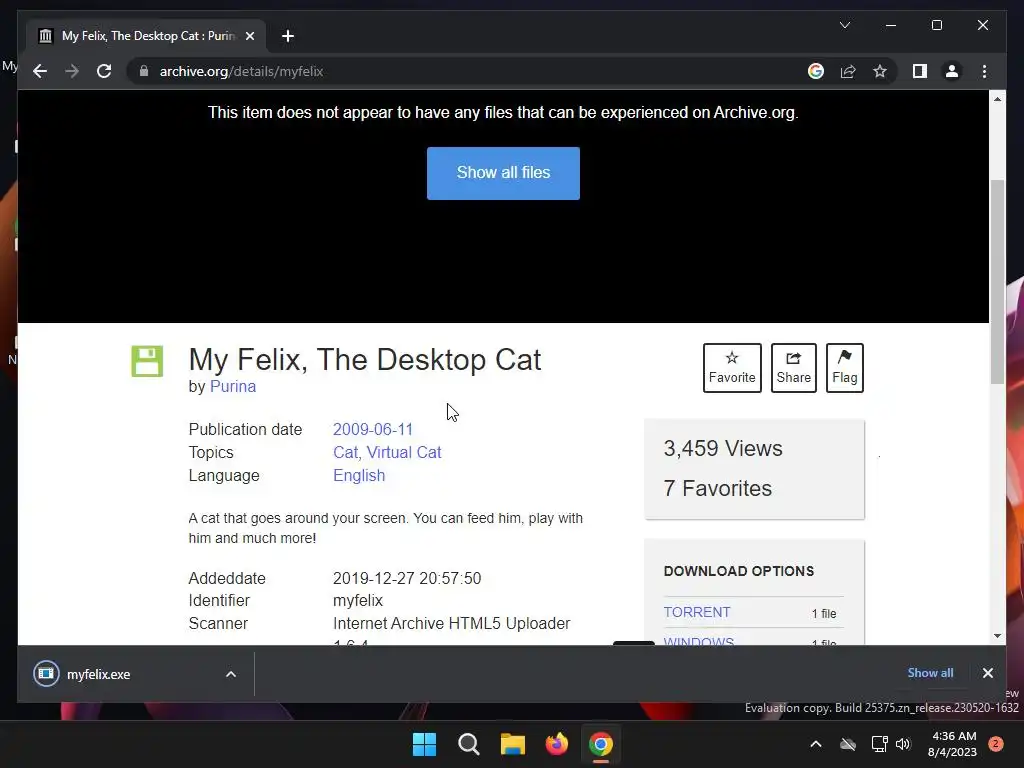Image resolution: width=1024 pixels, height=768 pixels.
Task: Click the Share button on the item
Action: [793, 368]
